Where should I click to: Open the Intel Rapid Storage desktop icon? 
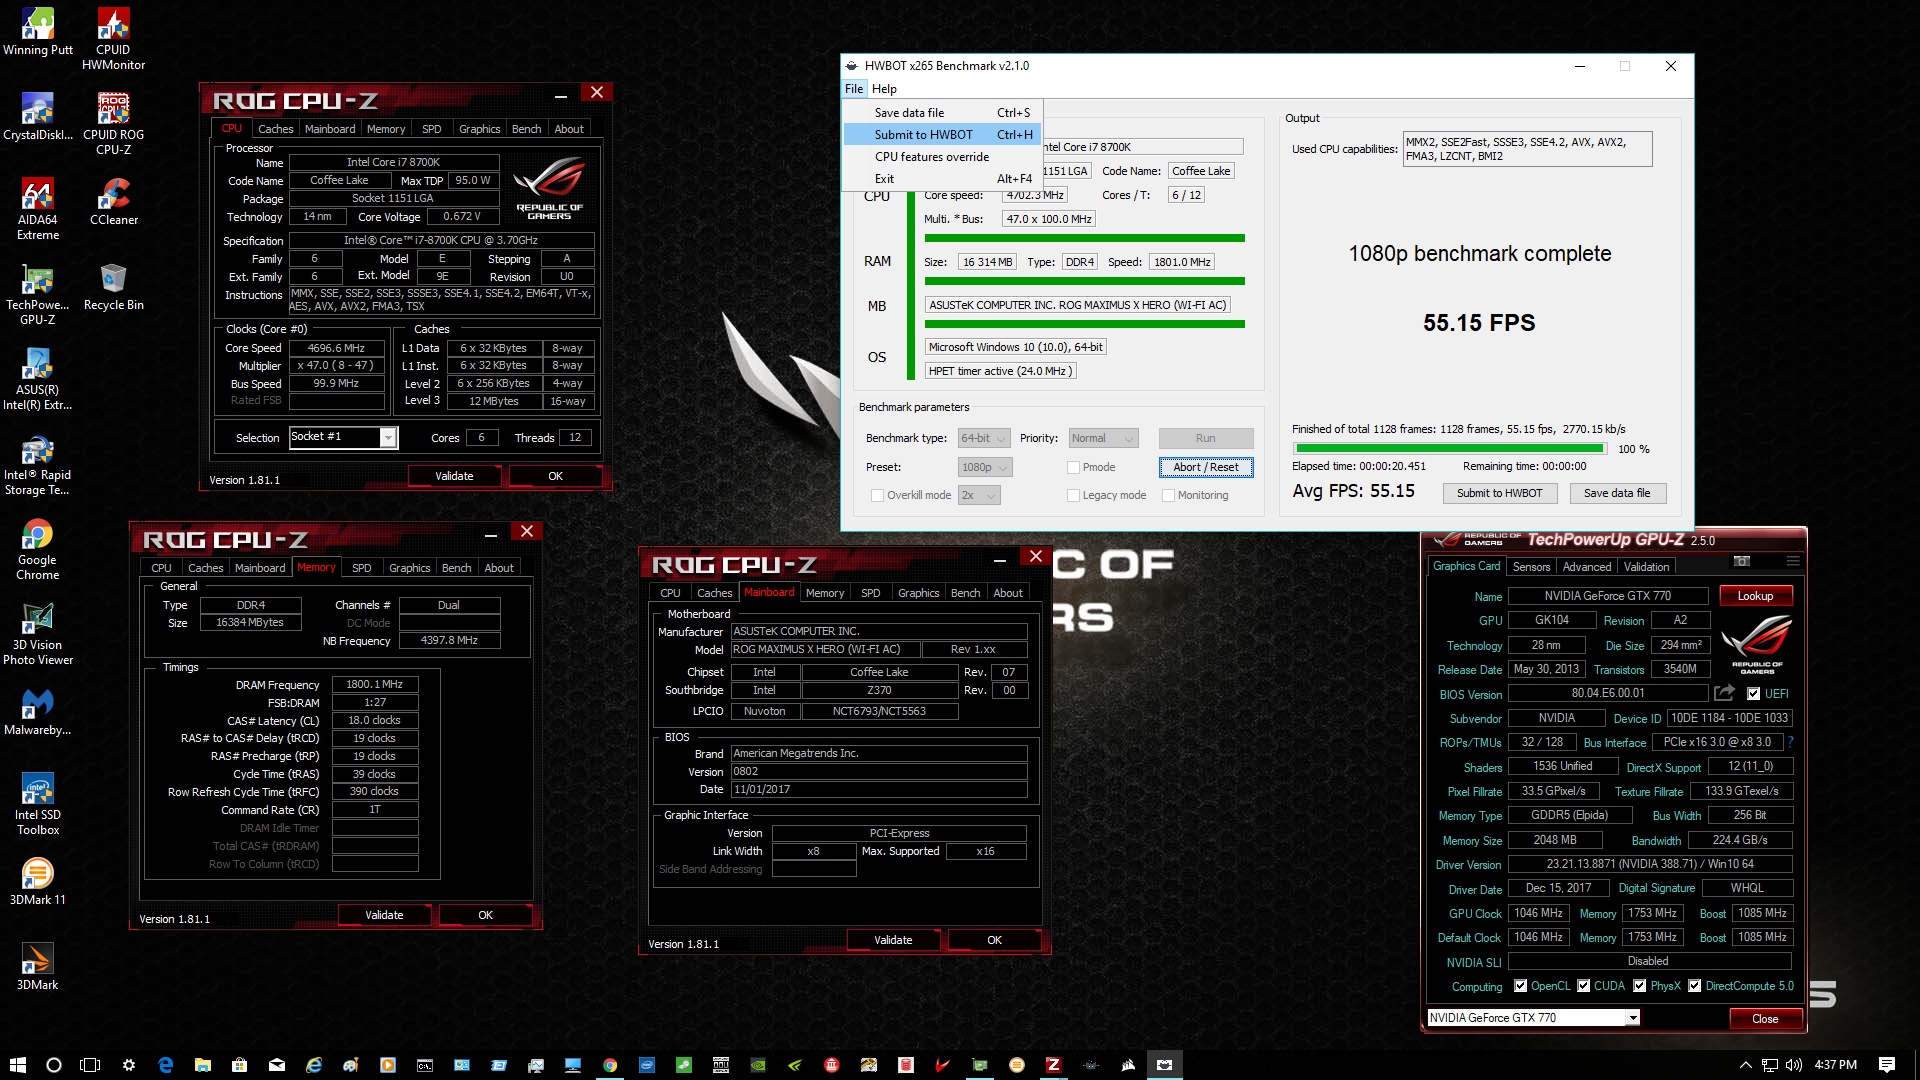(x=37, y=464)
